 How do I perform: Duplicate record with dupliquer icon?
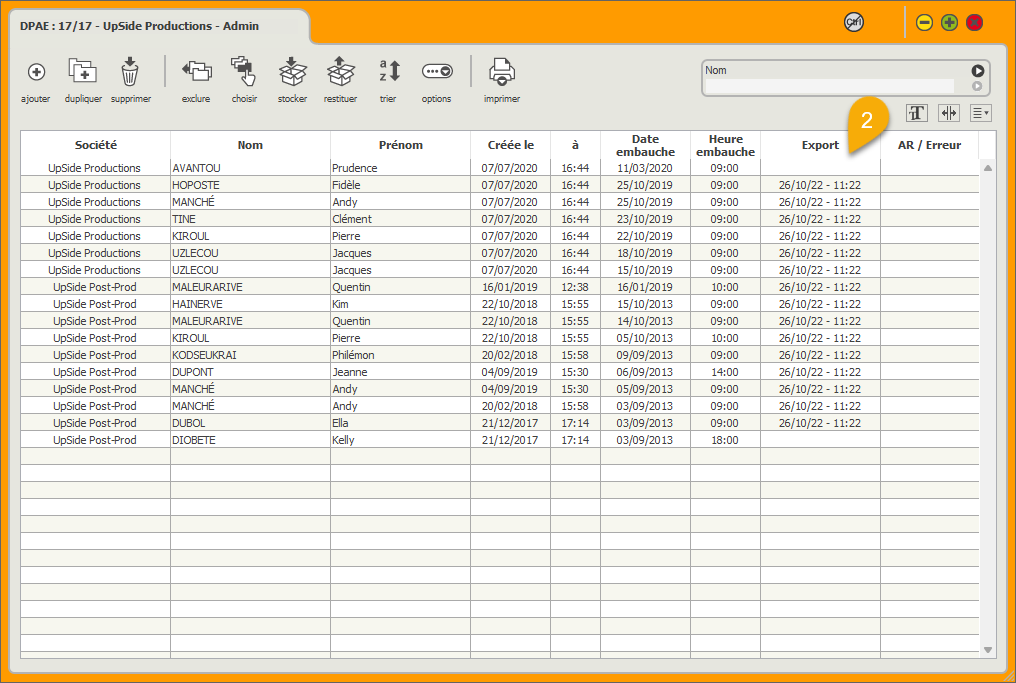point(83,71)
